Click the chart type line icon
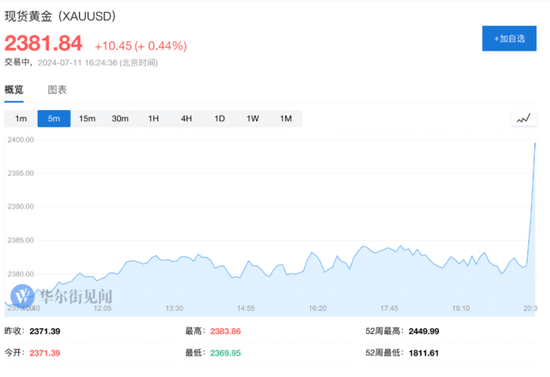 [524, 119]
